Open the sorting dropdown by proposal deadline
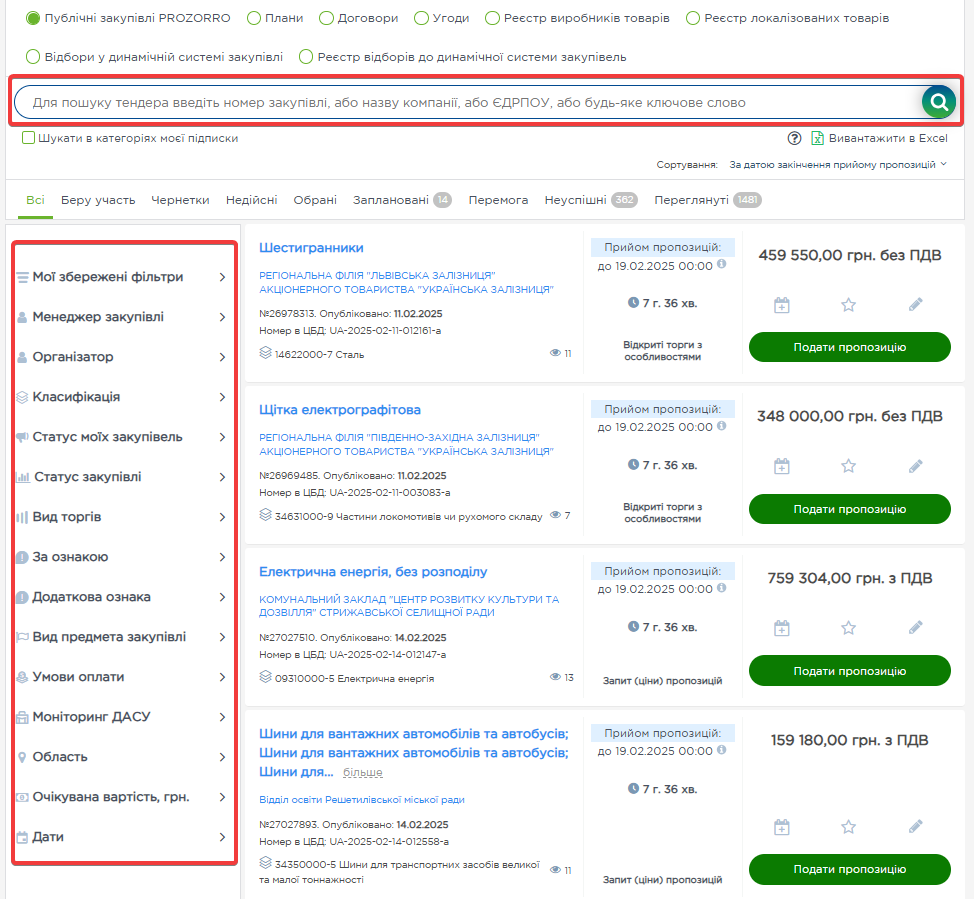Screen dimensions: 974x899 click(x=837, y=164)
